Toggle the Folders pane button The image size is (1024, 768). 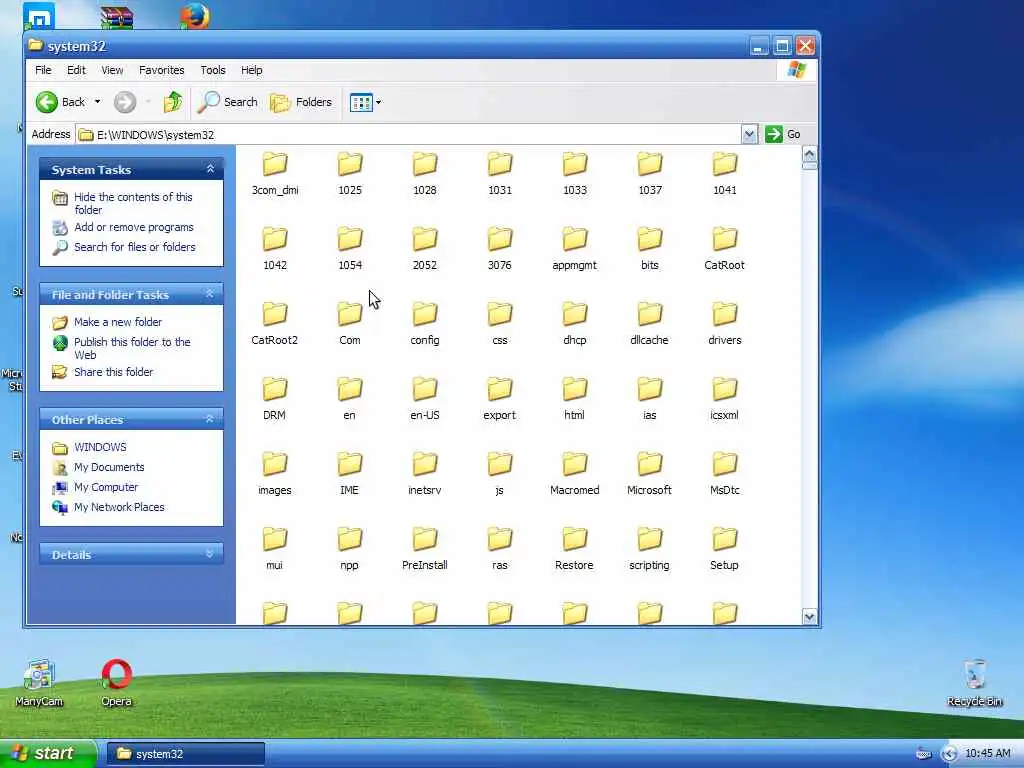click(301, 102)
